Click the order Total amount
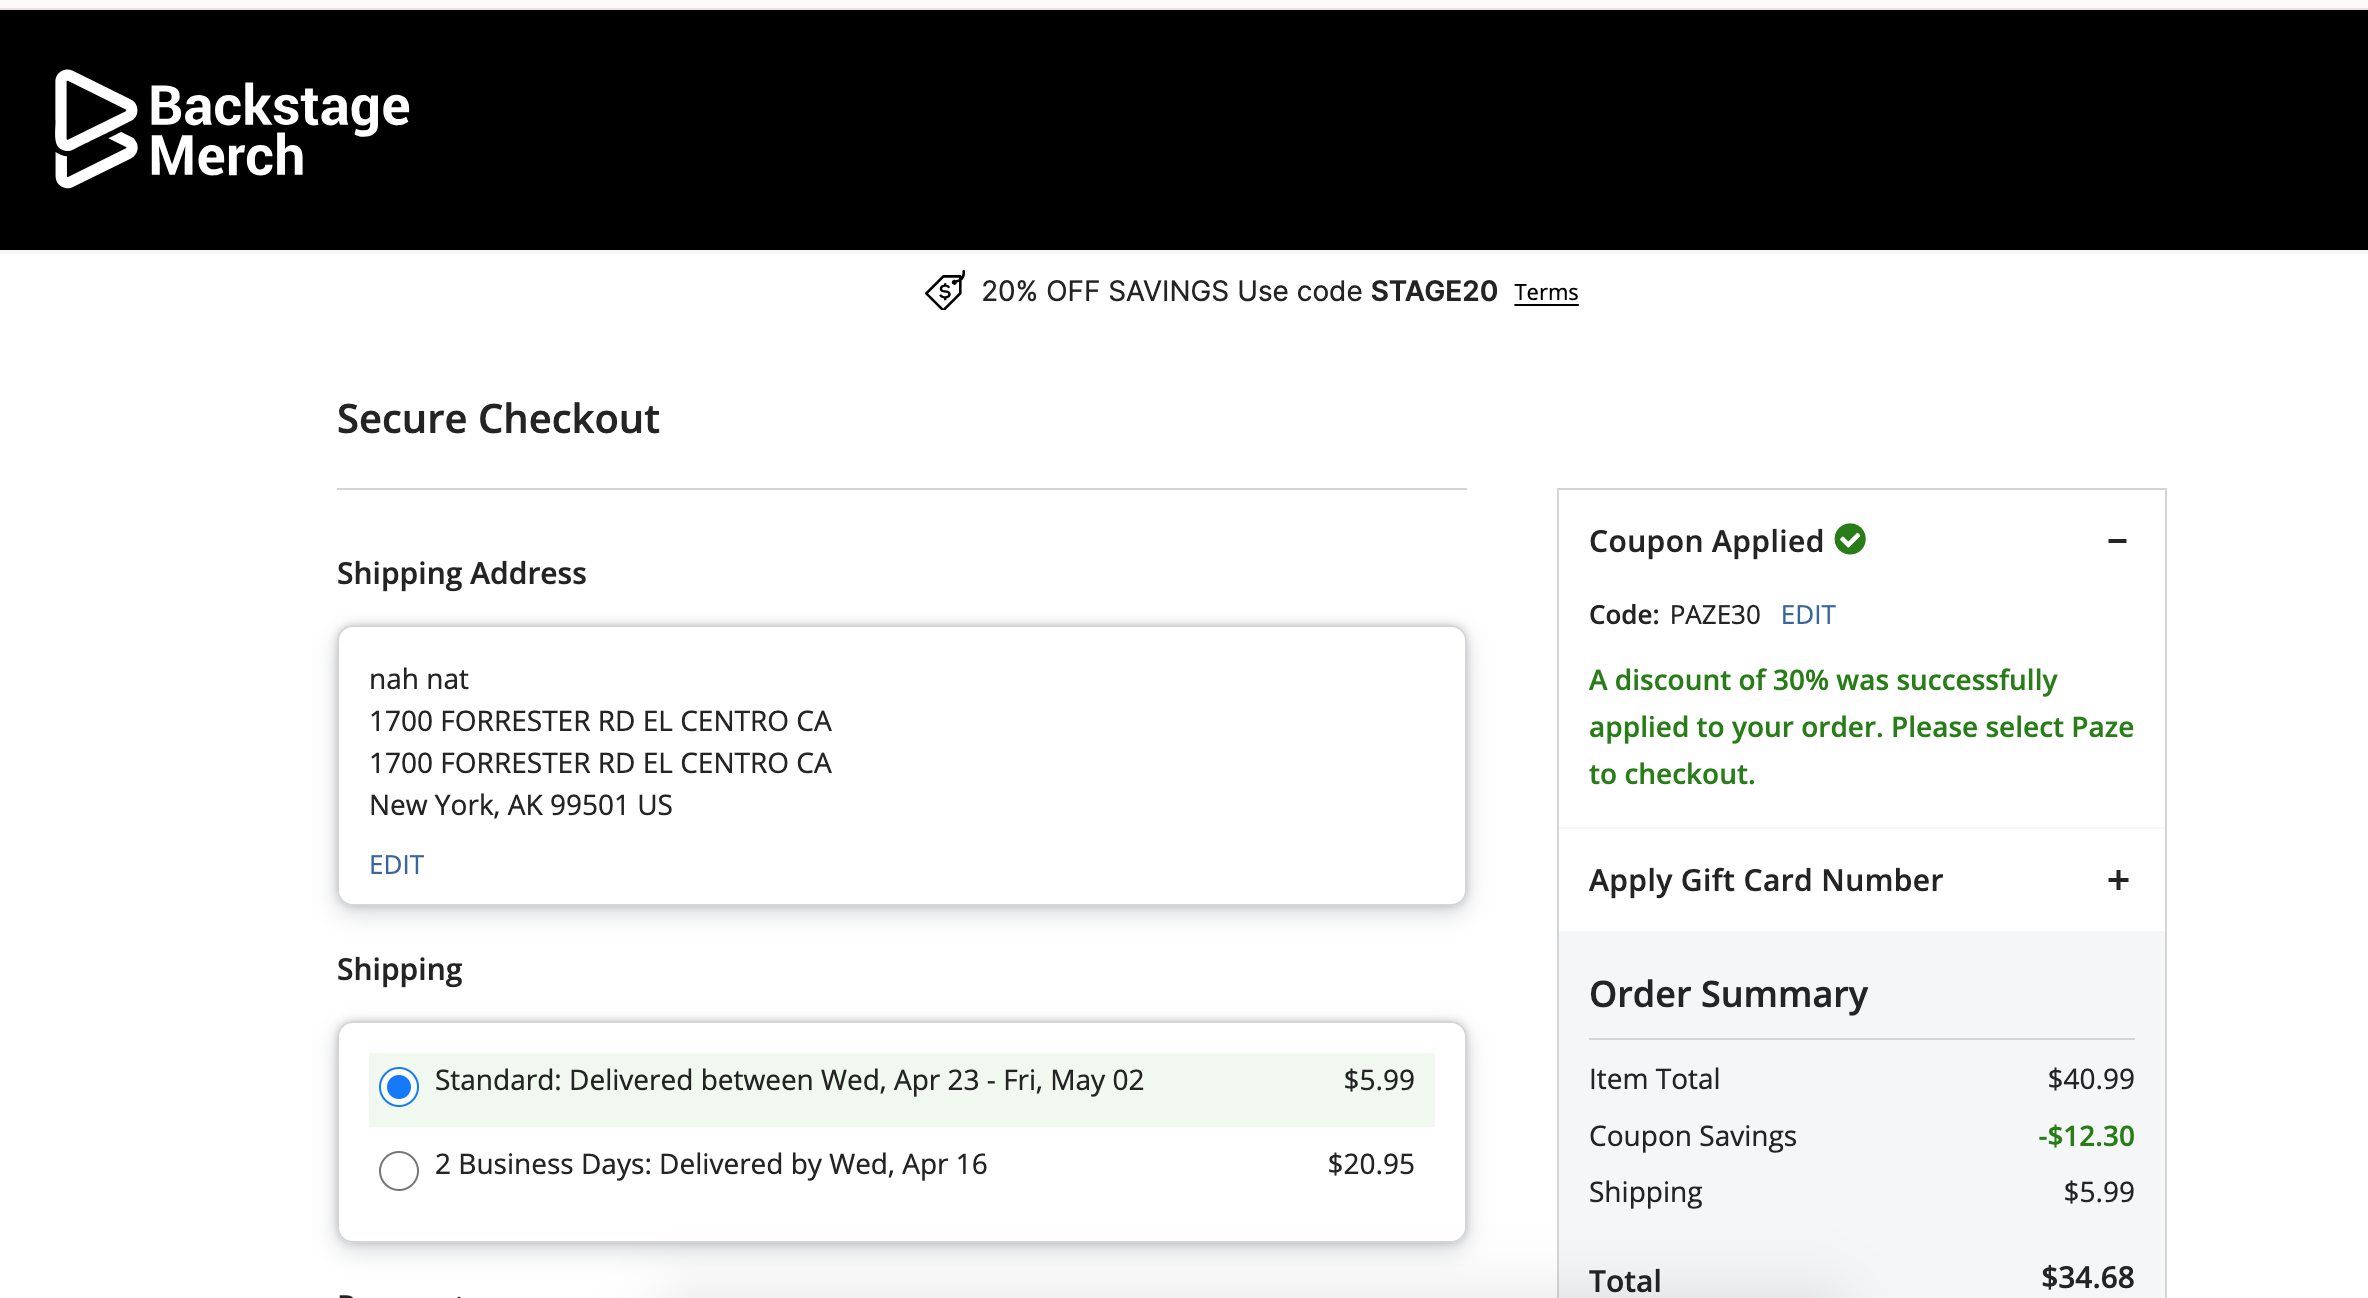2368x1298 pixels. 2087,1277
